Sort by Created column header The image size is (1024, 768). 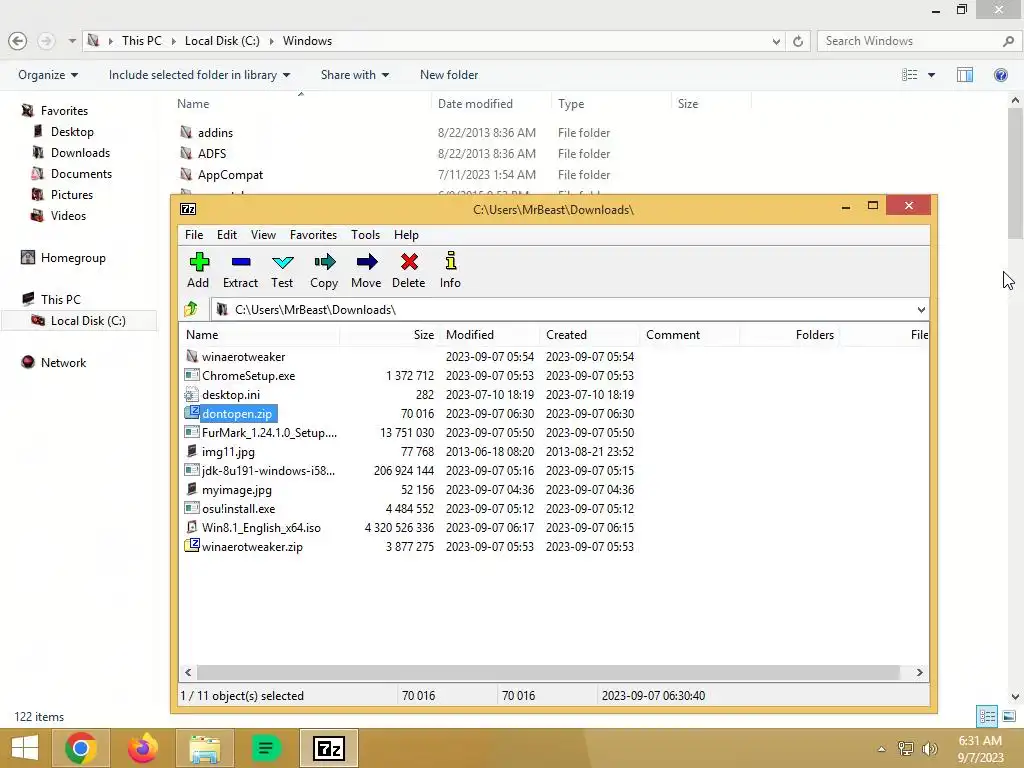pyautogui.click(x=590, y=335)
